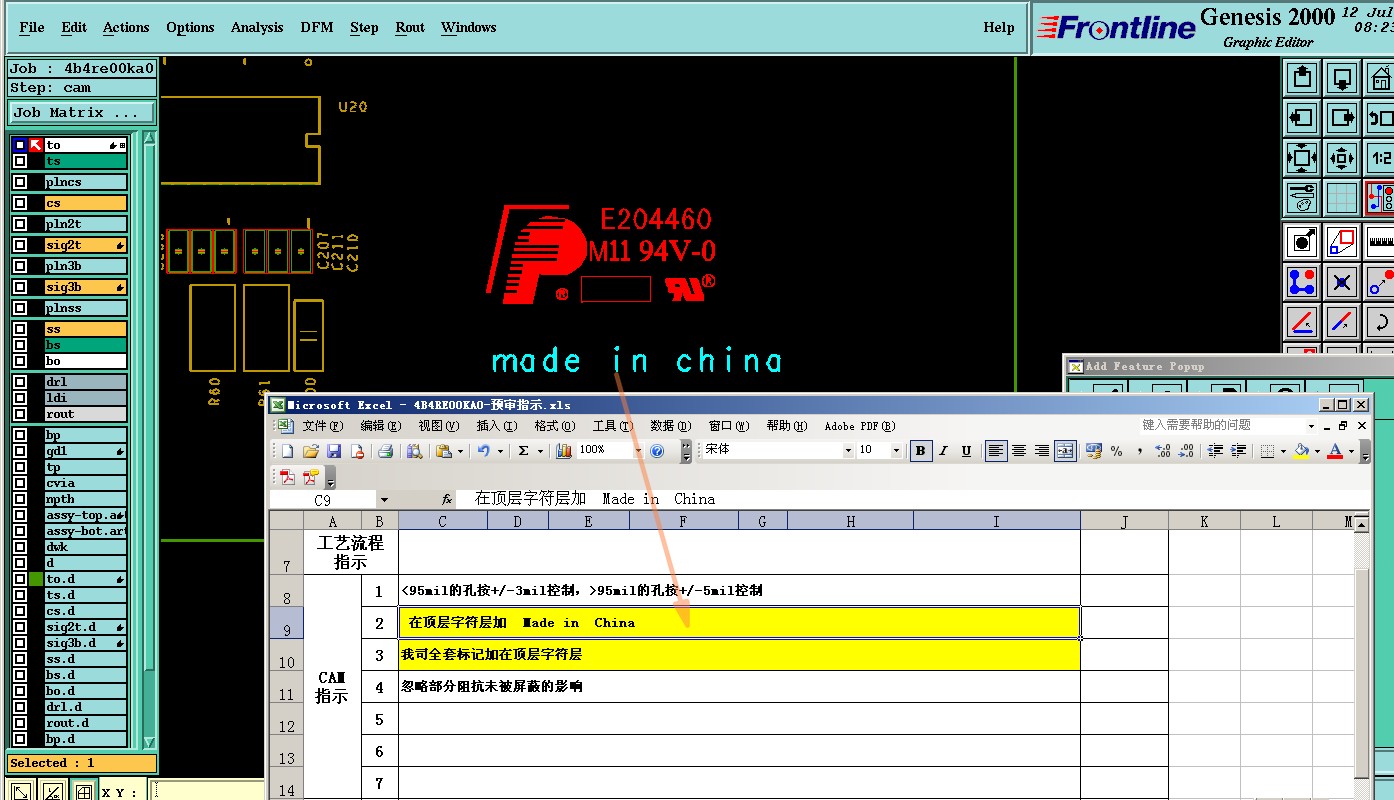Open Excel's 格式 (Format) menu
Image resolution: width=1394 pixels, height=800 pixels.
[555, 426]
